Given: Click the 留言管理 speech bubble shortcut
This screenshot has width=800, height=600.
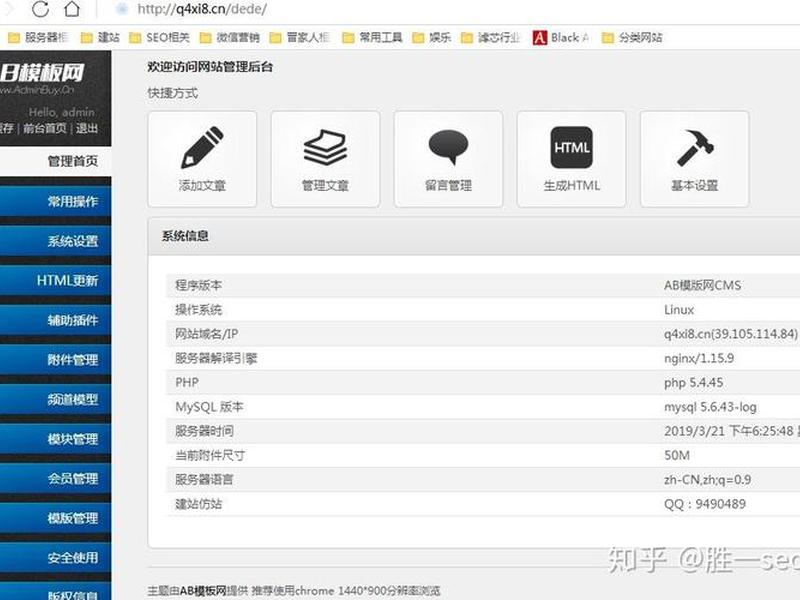Looking at the screenshot, I should tap(448, 159).
